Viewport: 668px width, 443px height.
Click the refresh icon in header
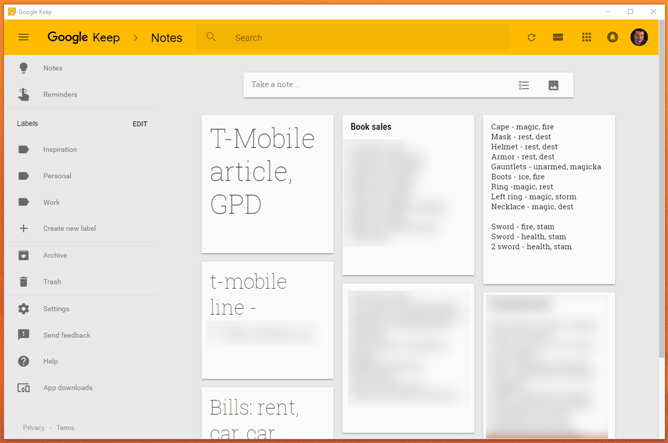click(x=531, y=38)
